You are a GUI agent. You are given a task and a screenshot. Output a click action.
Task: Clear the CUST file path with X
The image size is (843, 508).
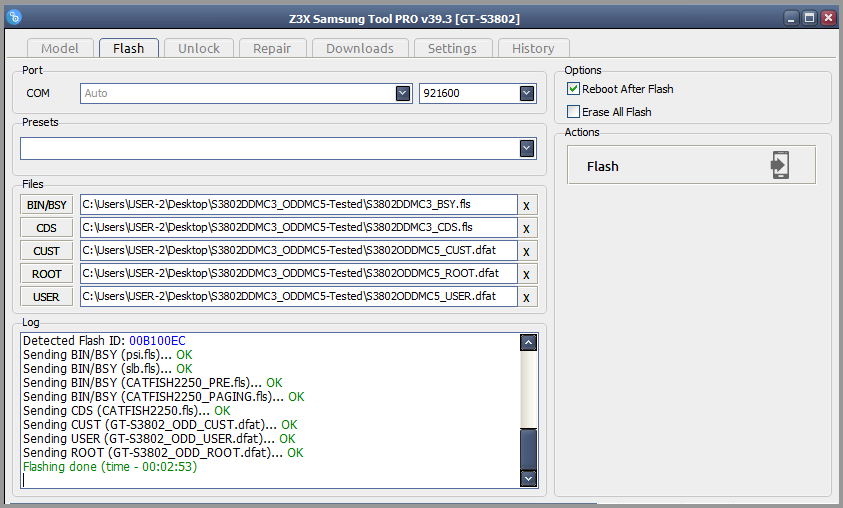click(x=526, y=252)
